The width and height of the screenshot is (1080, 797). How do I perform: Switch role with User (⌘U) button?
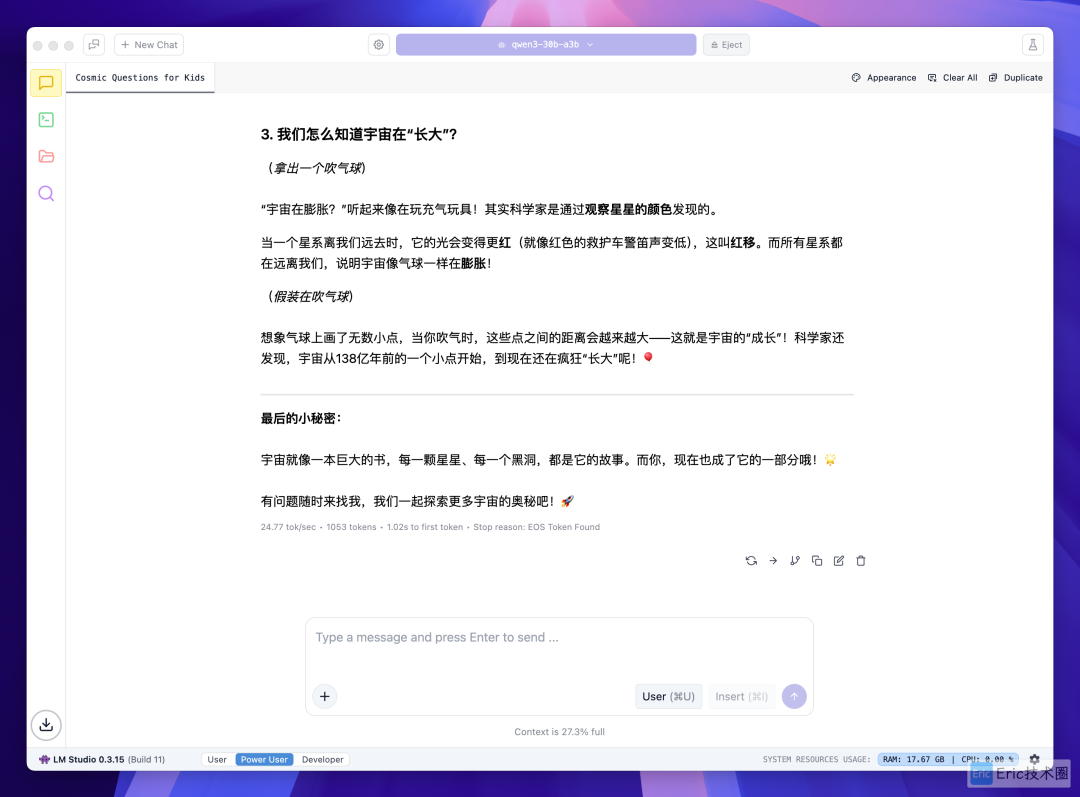click(668, 696)
